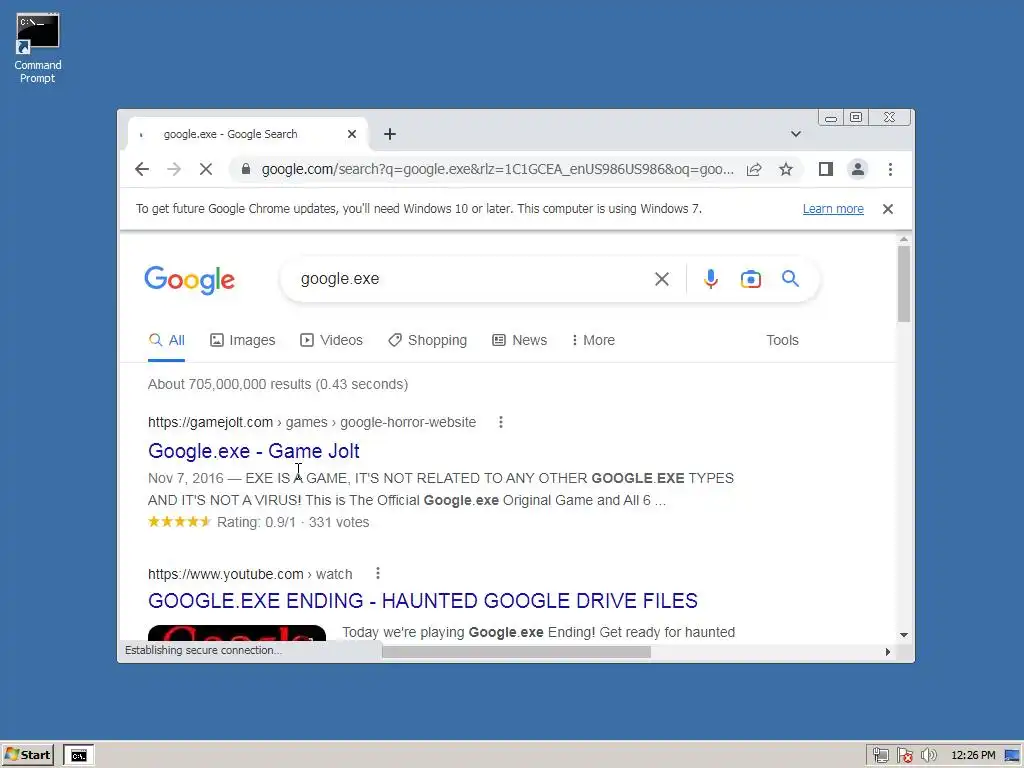Click the forward navigation arrow
The image size is (1024, 768).
tap(174, 169)
